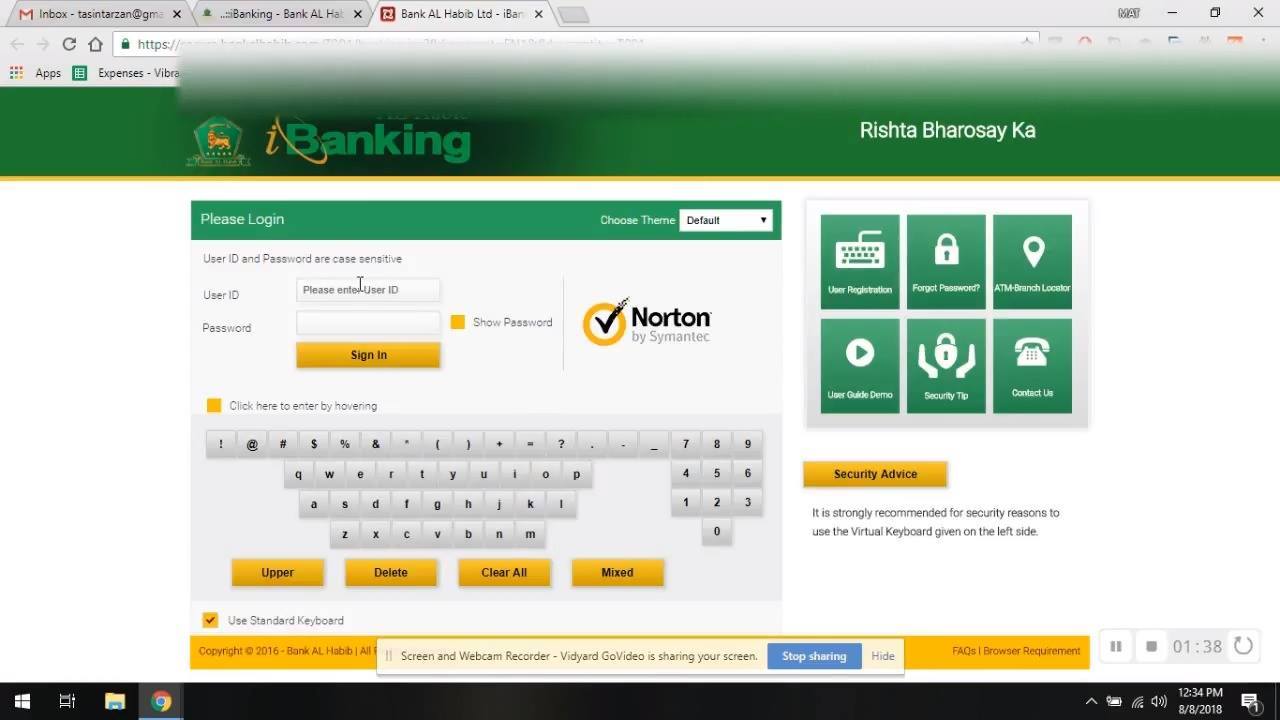Click the 0 key on virtual numpad
Viewport: 1280px width, 720px height.
coord(717,531)
